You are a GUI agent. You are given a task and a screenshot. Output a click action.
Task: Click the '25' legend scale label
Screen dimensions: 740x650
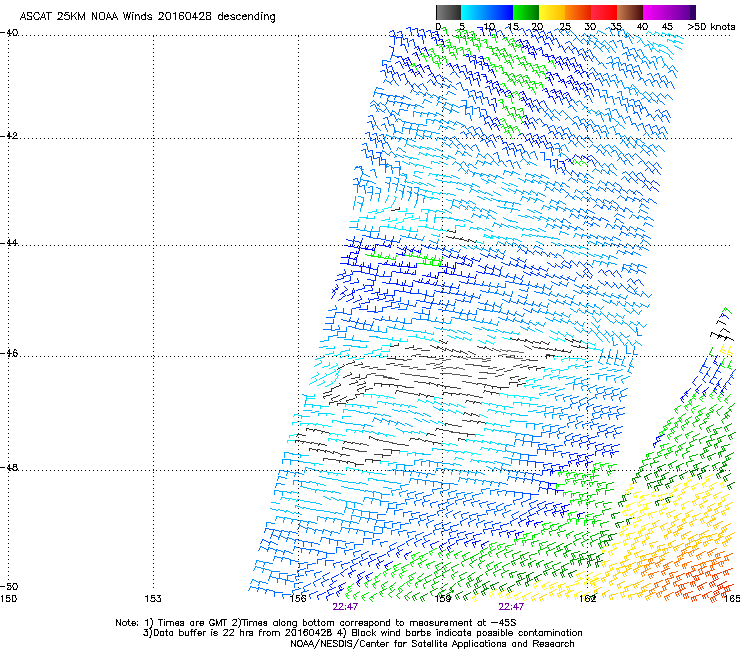(x=565, y=26)
